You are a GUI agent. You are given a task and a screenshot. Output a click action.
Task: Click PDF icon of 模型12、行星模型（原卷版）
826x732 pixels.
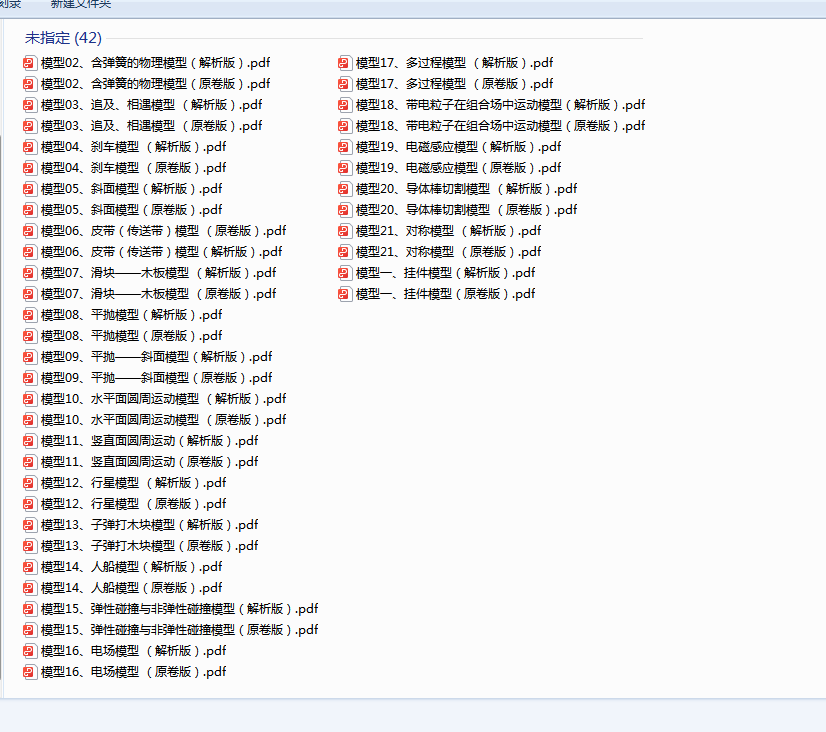[x=30, y=504]
